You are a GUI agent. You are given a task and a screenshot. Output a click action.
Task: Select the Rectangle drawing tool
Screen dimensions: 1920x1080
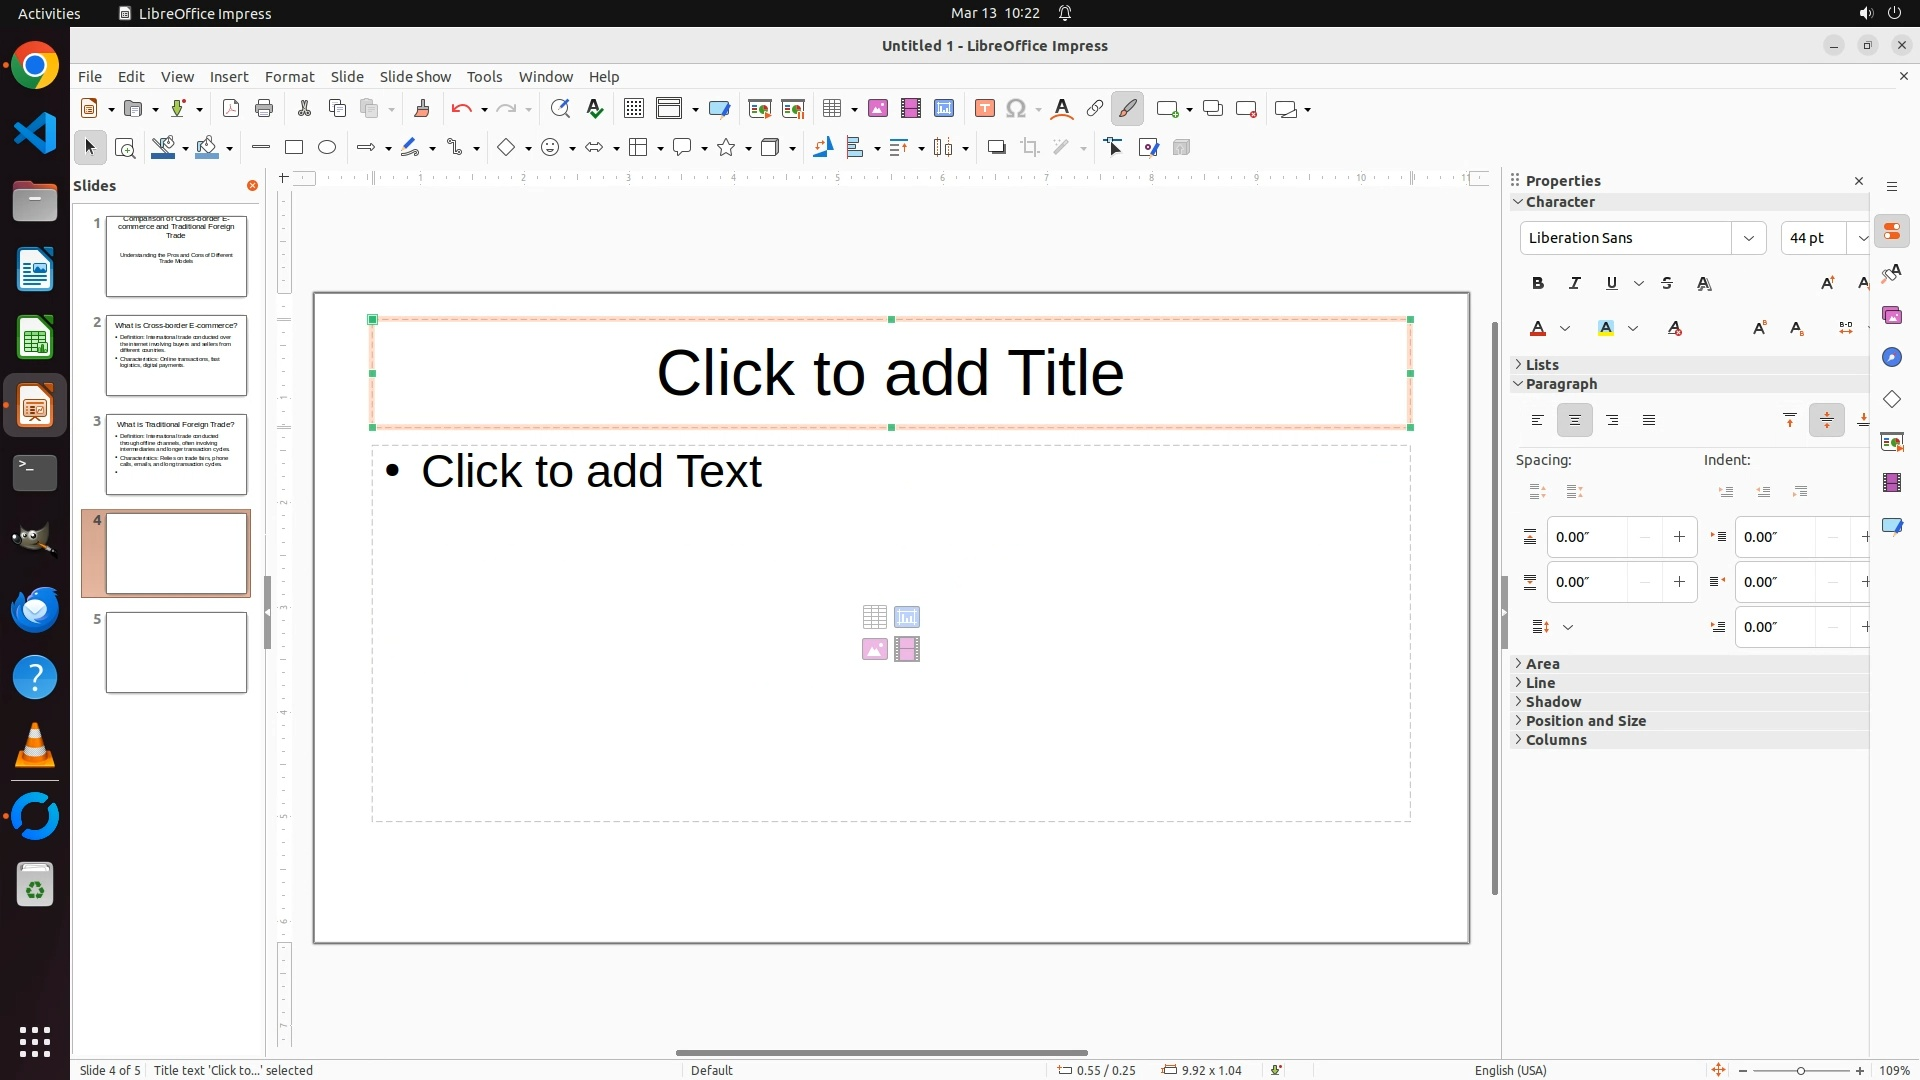coord(294,148)
